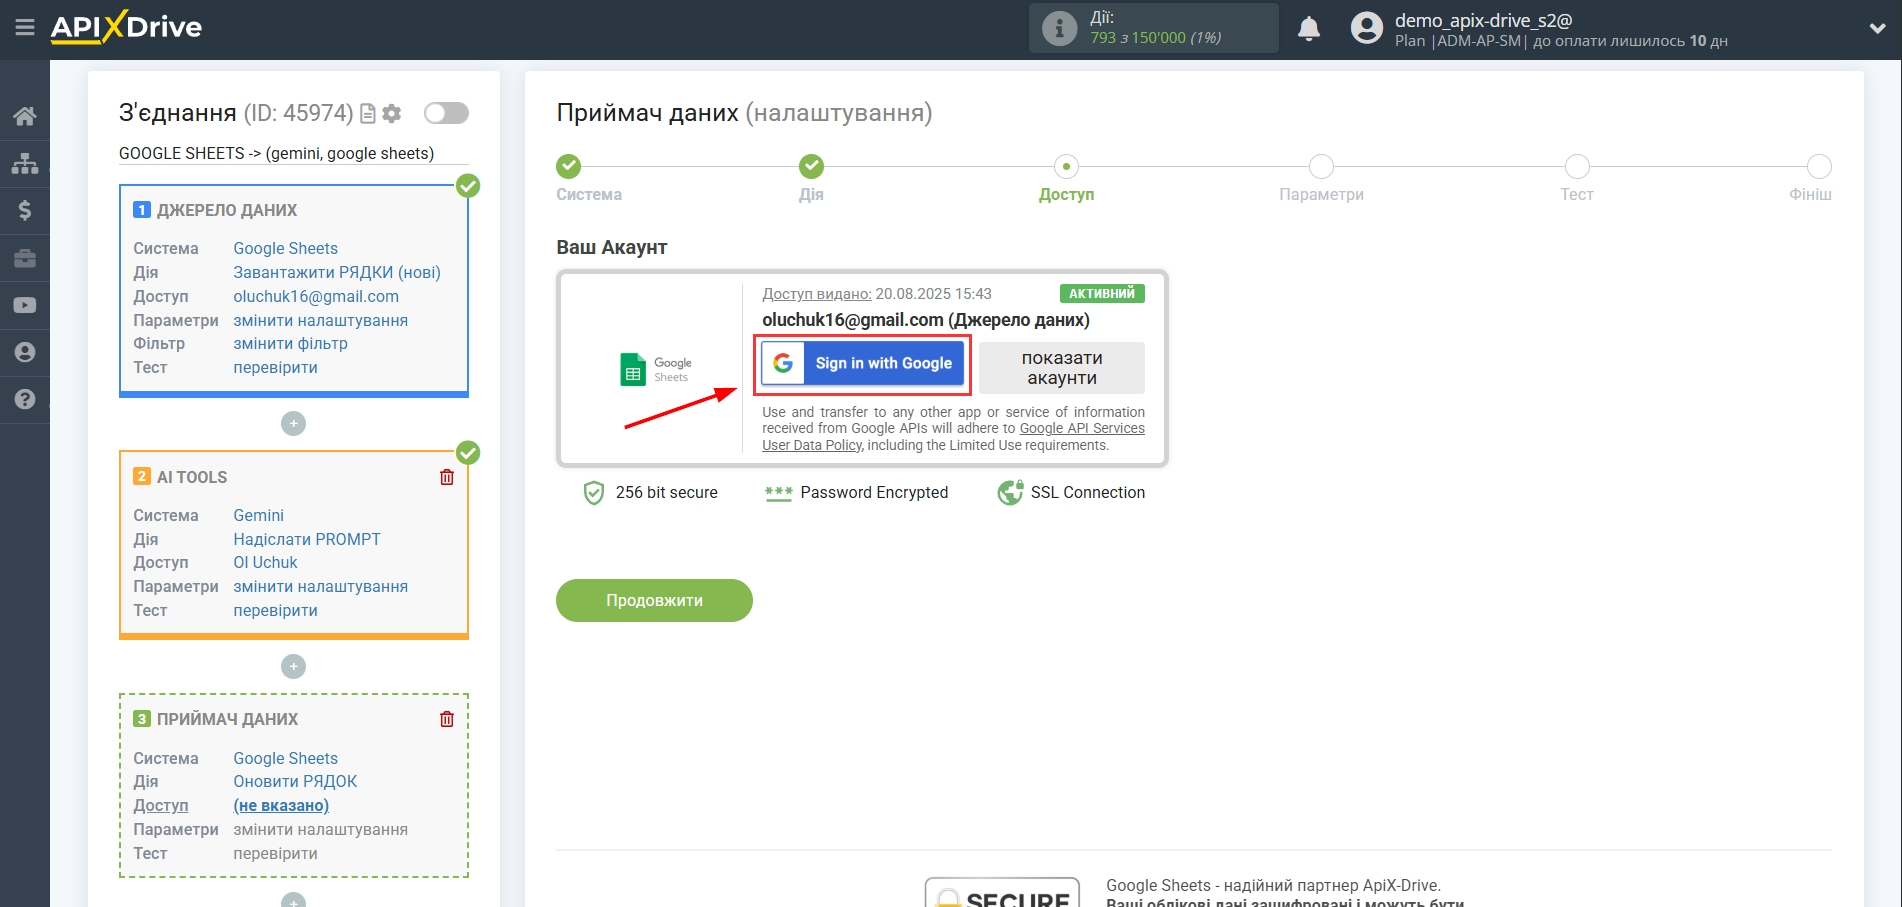Open oluchuk16@gmail.com access link in source

[x=316, y=296]
